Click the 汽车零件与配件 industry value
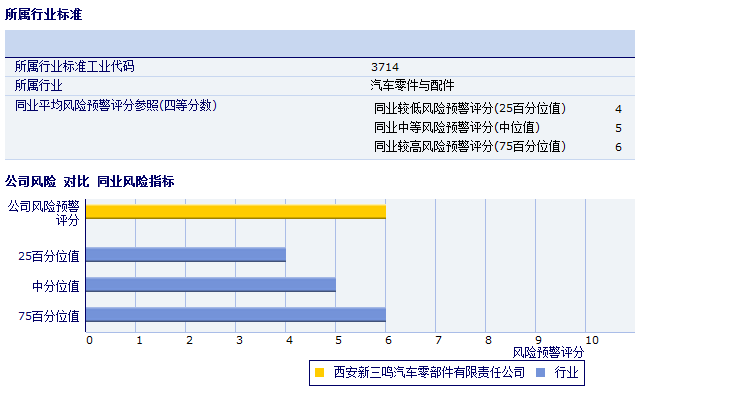This screenshot has height=394, width=746. coord(412,86)
